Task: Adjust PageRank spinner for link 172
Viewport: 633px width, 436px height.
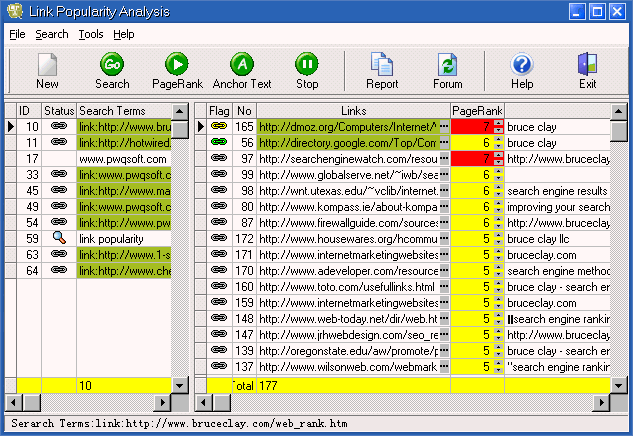Action: coord(499,239)
